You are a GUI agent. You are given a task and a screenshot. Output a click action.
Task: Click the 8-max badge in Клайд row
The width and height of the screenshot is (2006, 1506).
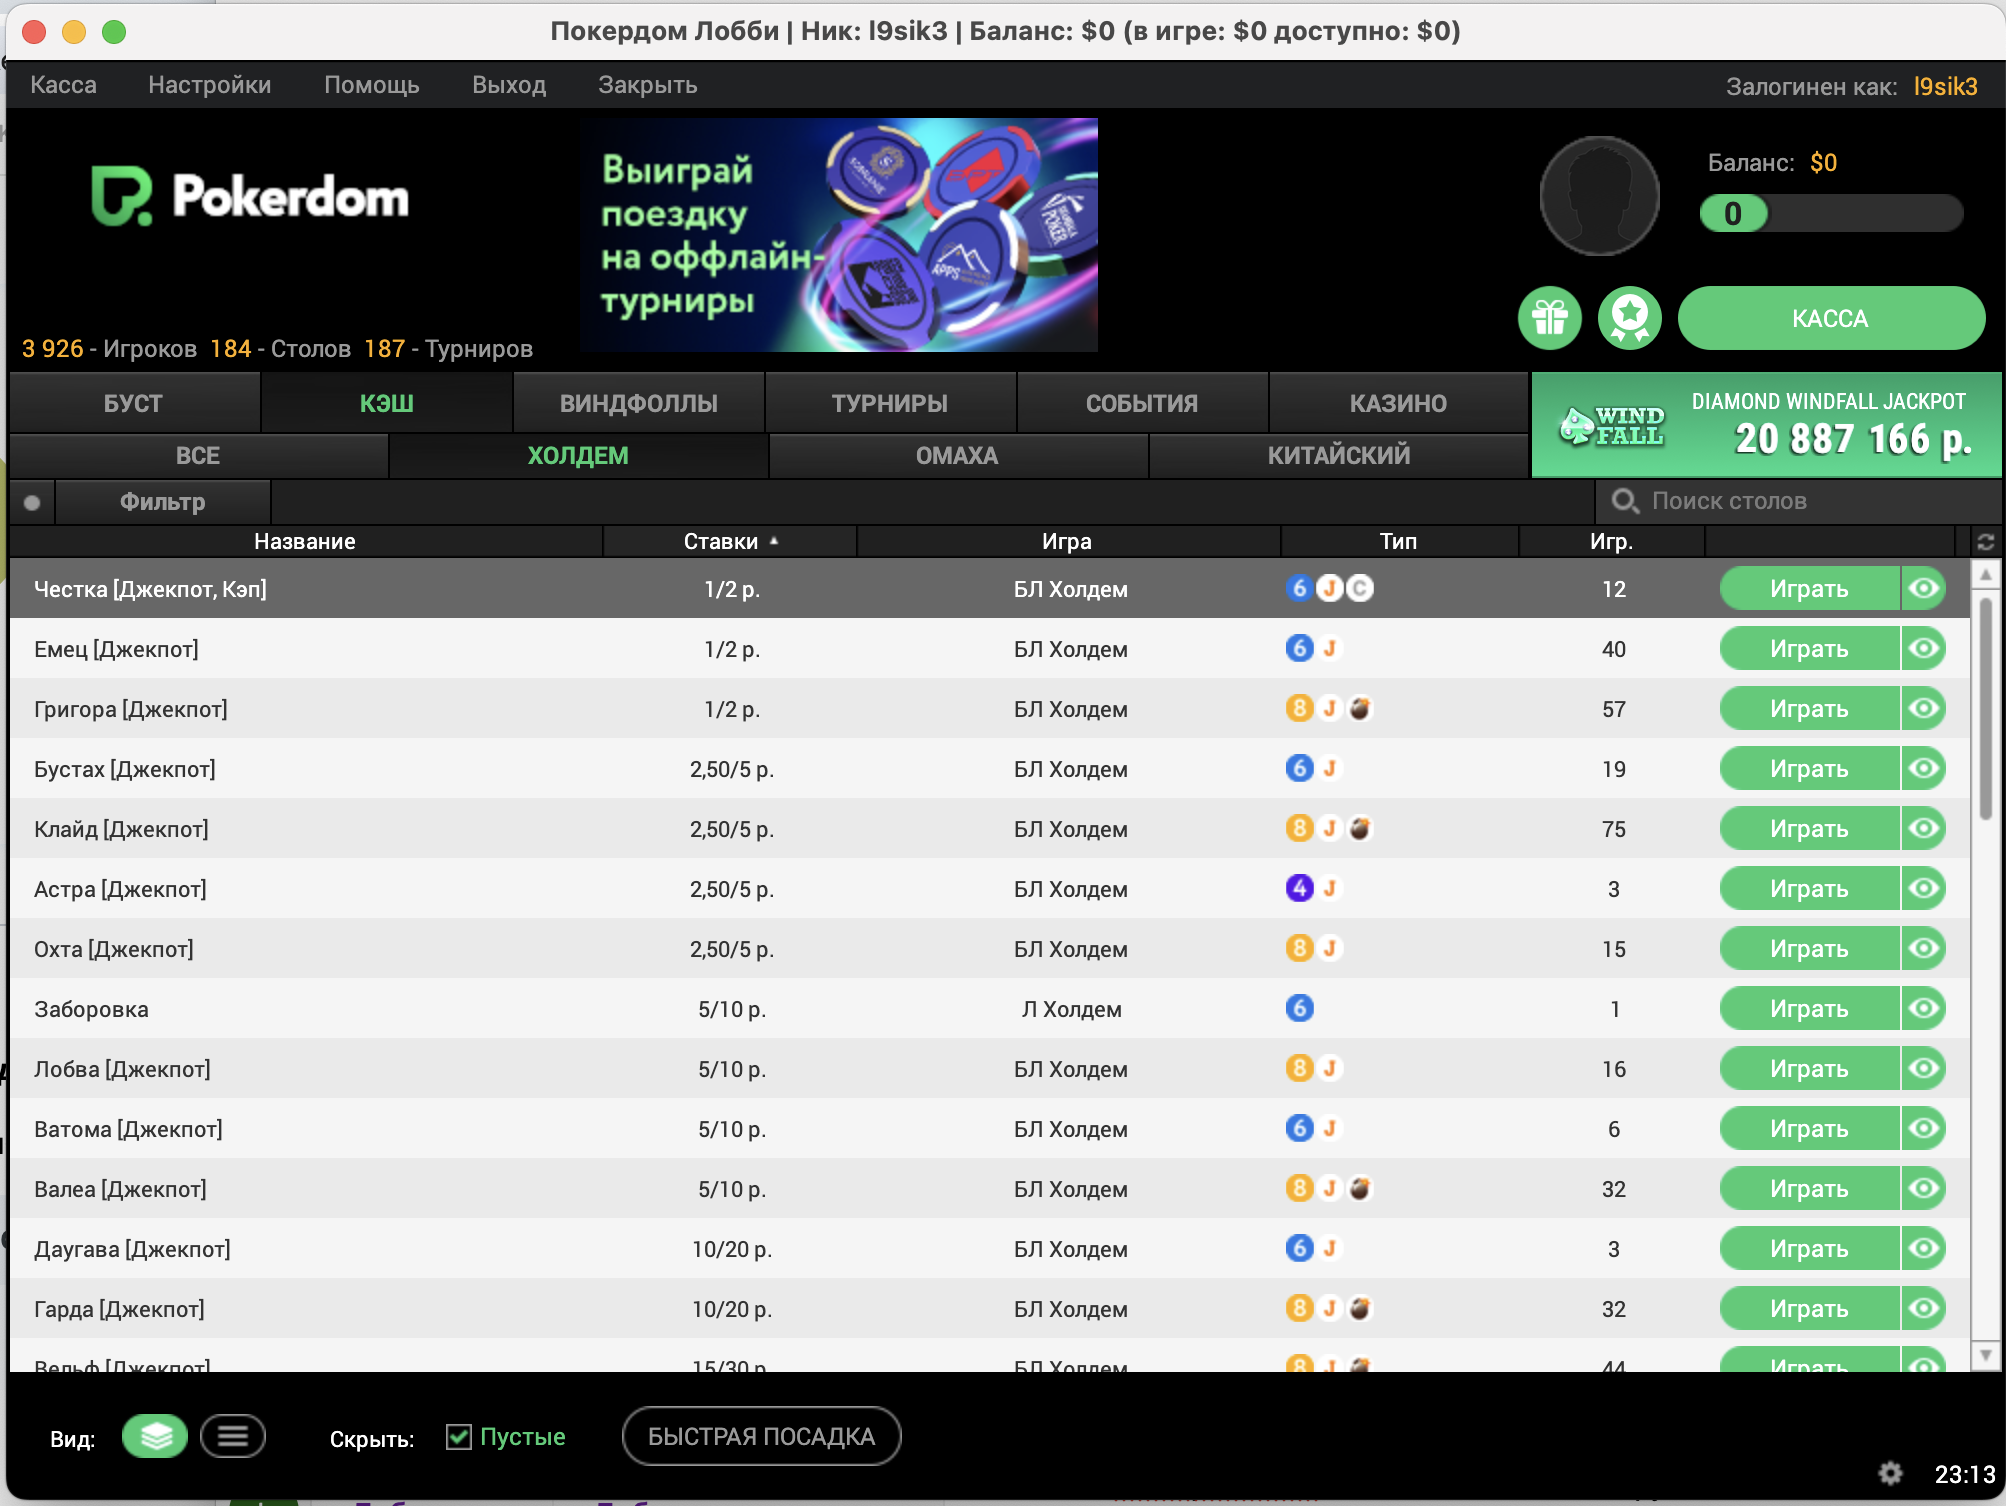[1299, 828]
